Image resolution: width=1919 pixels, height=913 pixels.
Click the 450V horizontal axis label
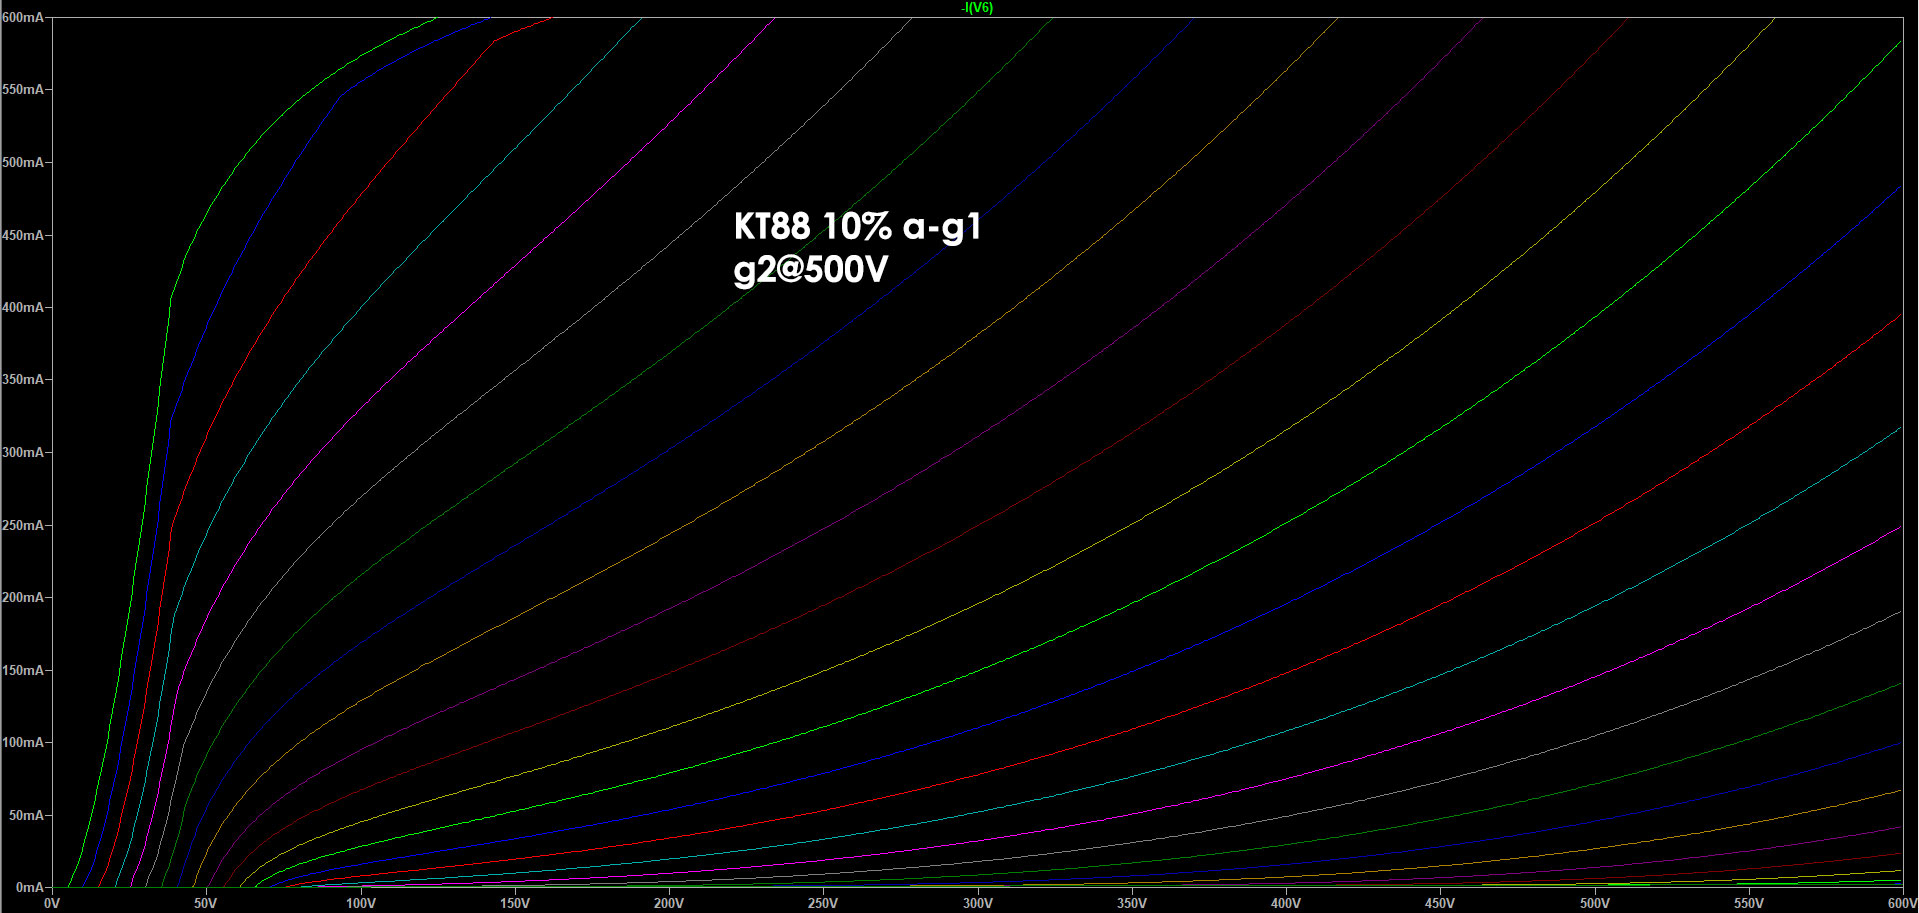tap(1439, 903)
